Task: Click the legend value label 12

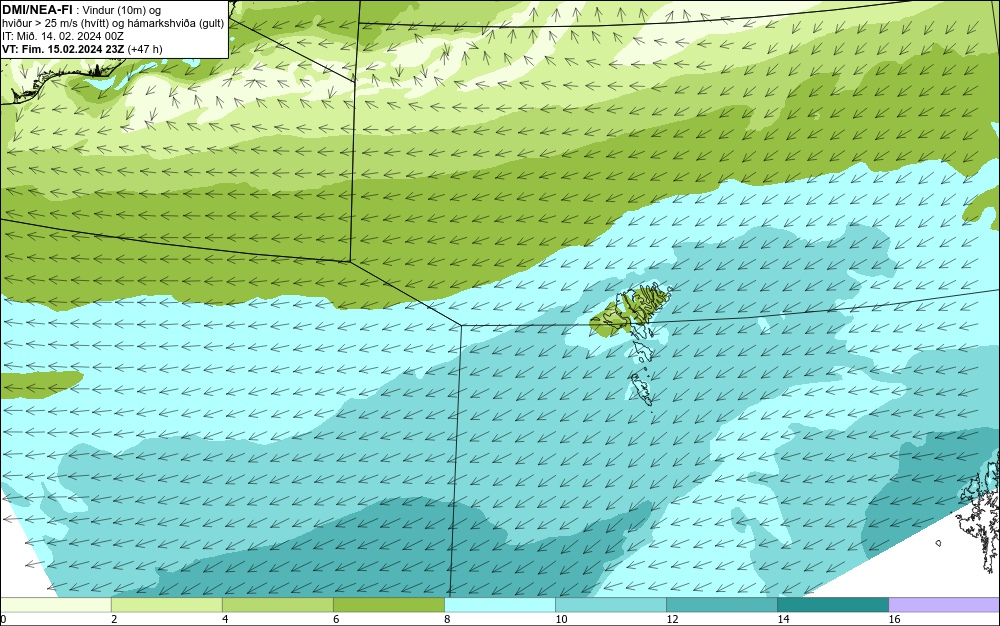Action: (672, 619)
